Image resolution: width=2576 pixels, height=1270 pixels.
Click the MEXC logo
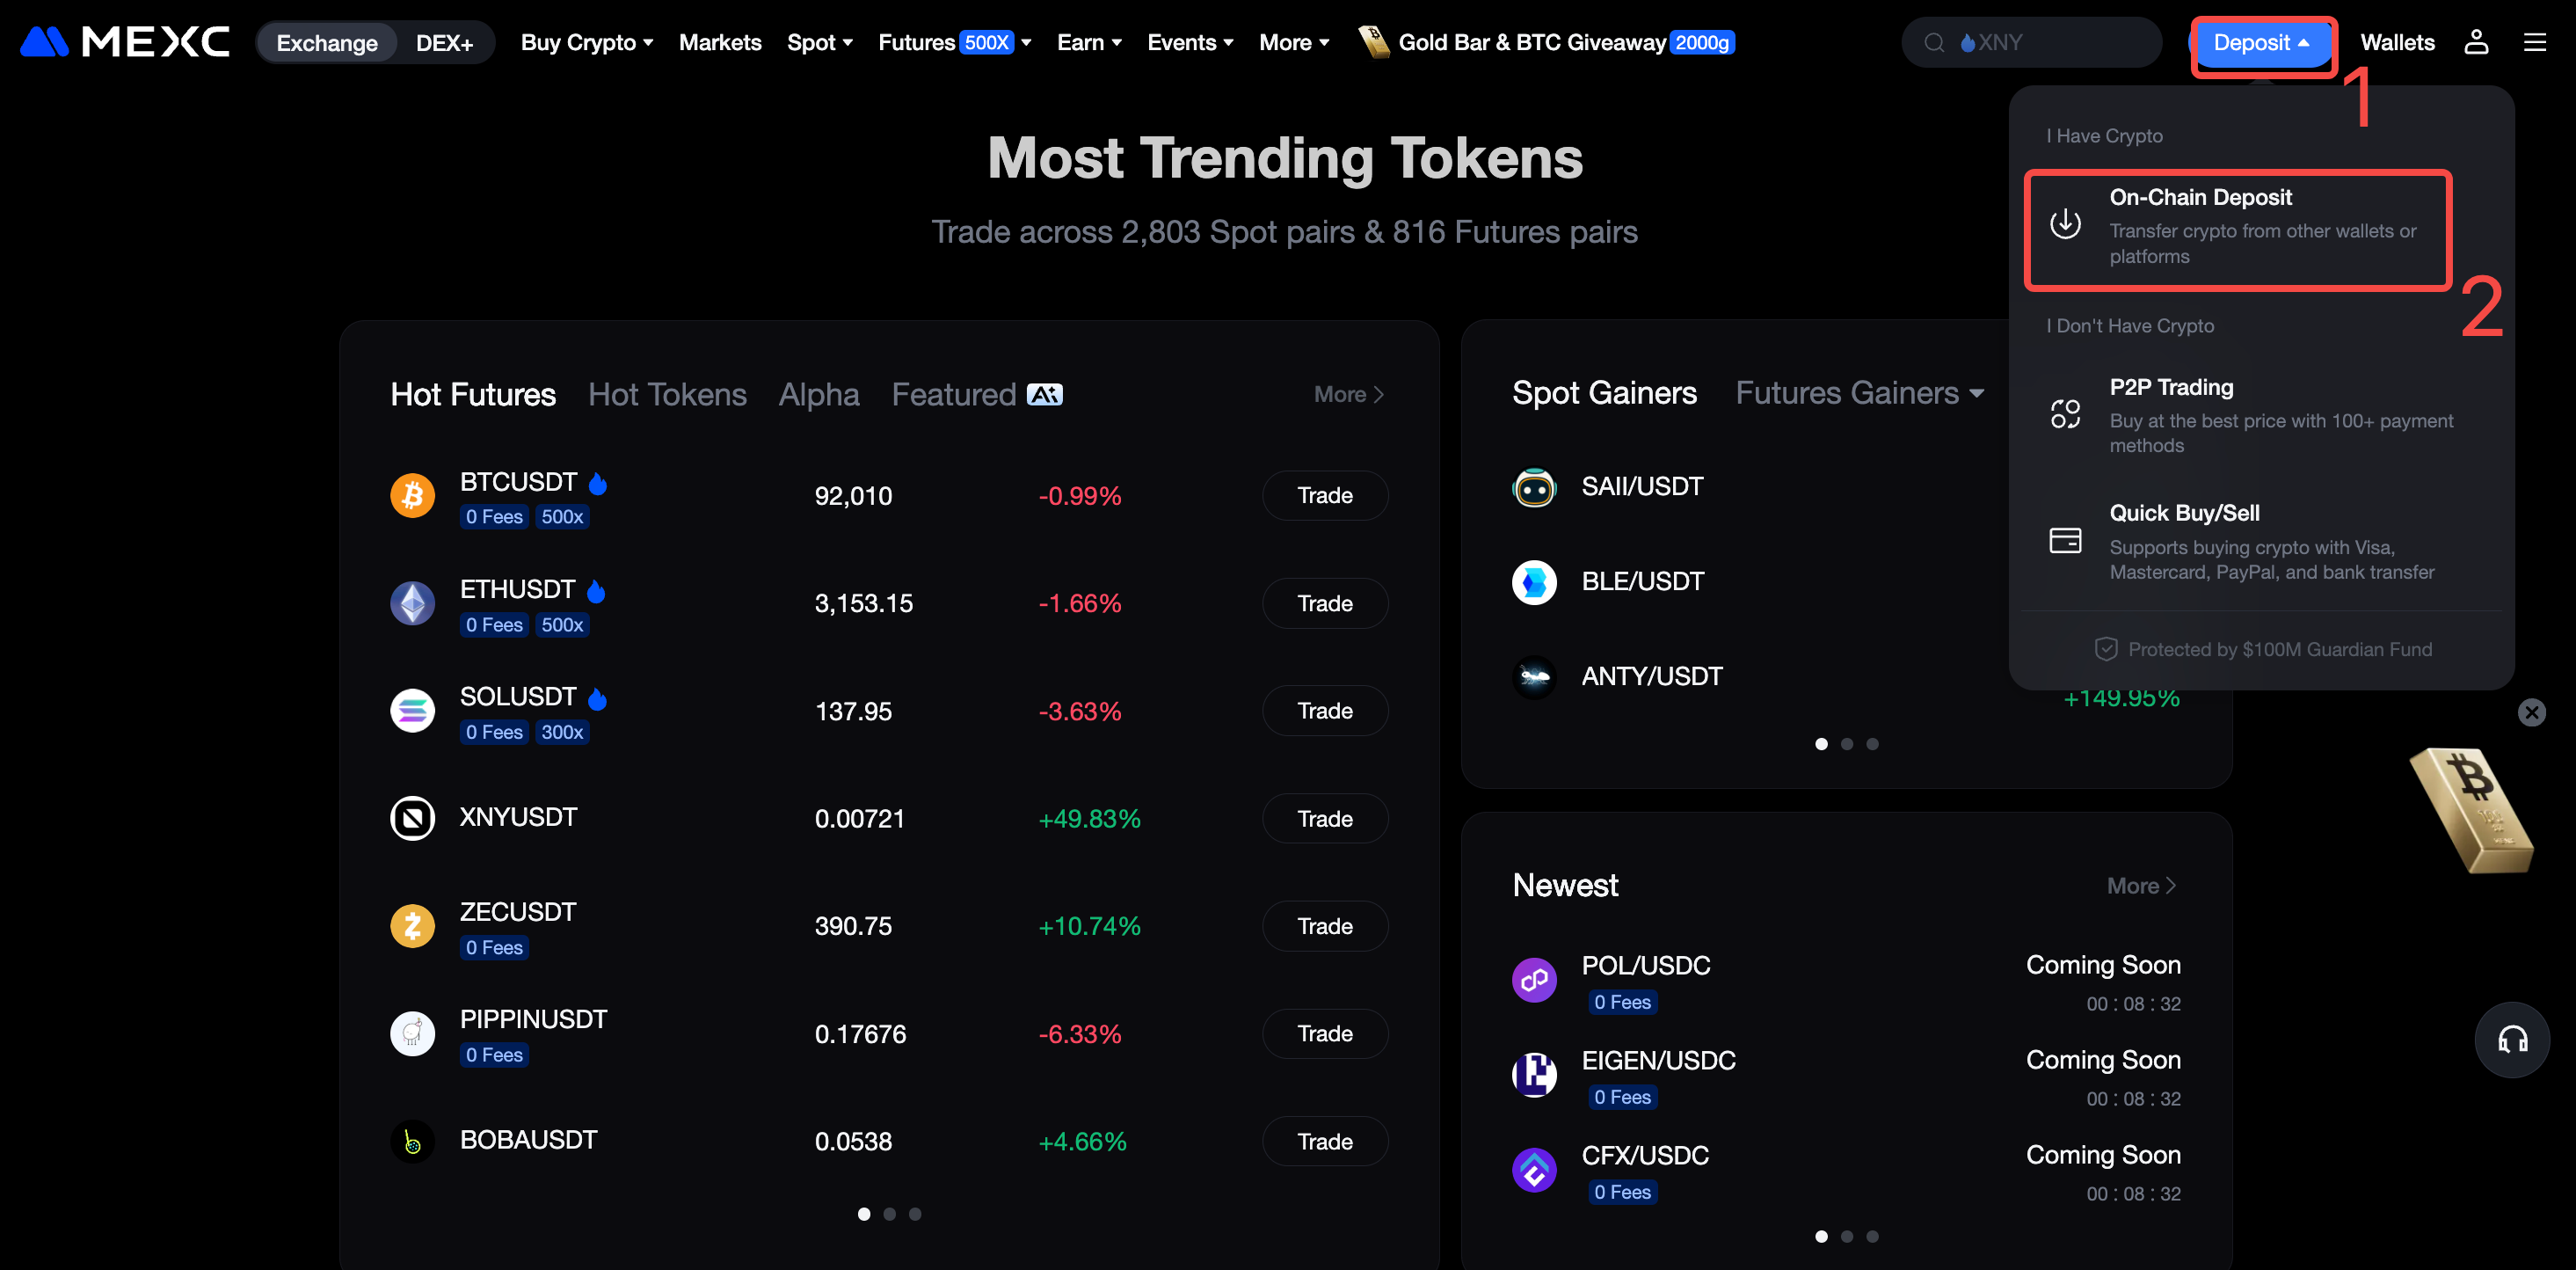click(x=125, y=42)
